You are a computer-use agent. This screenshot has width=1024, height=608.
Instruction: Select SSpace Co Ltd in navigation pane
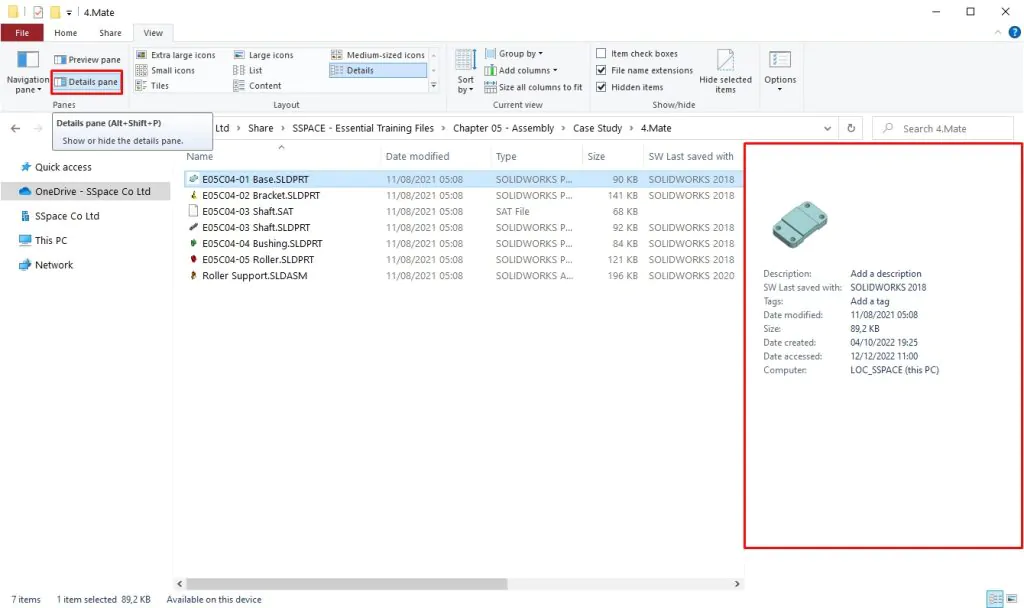pyautogui.click(x=67, y=216)
